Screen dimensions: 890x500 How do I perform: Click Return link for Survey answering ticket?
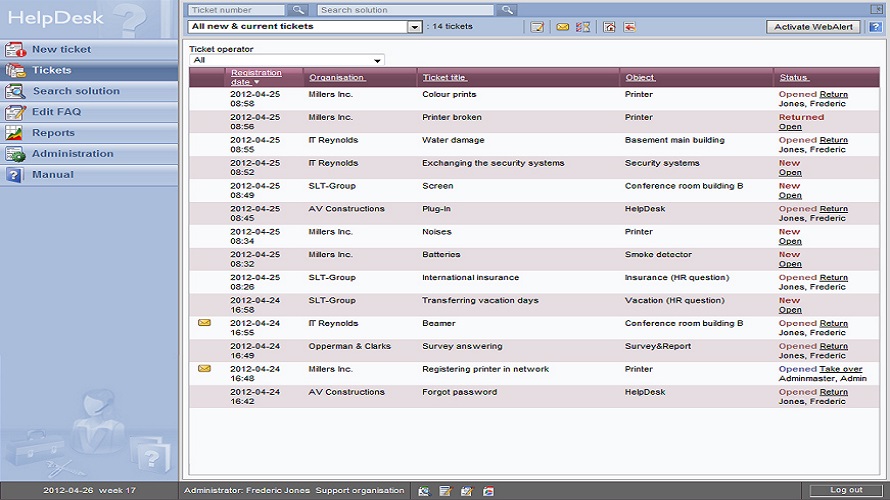point(833,346)
